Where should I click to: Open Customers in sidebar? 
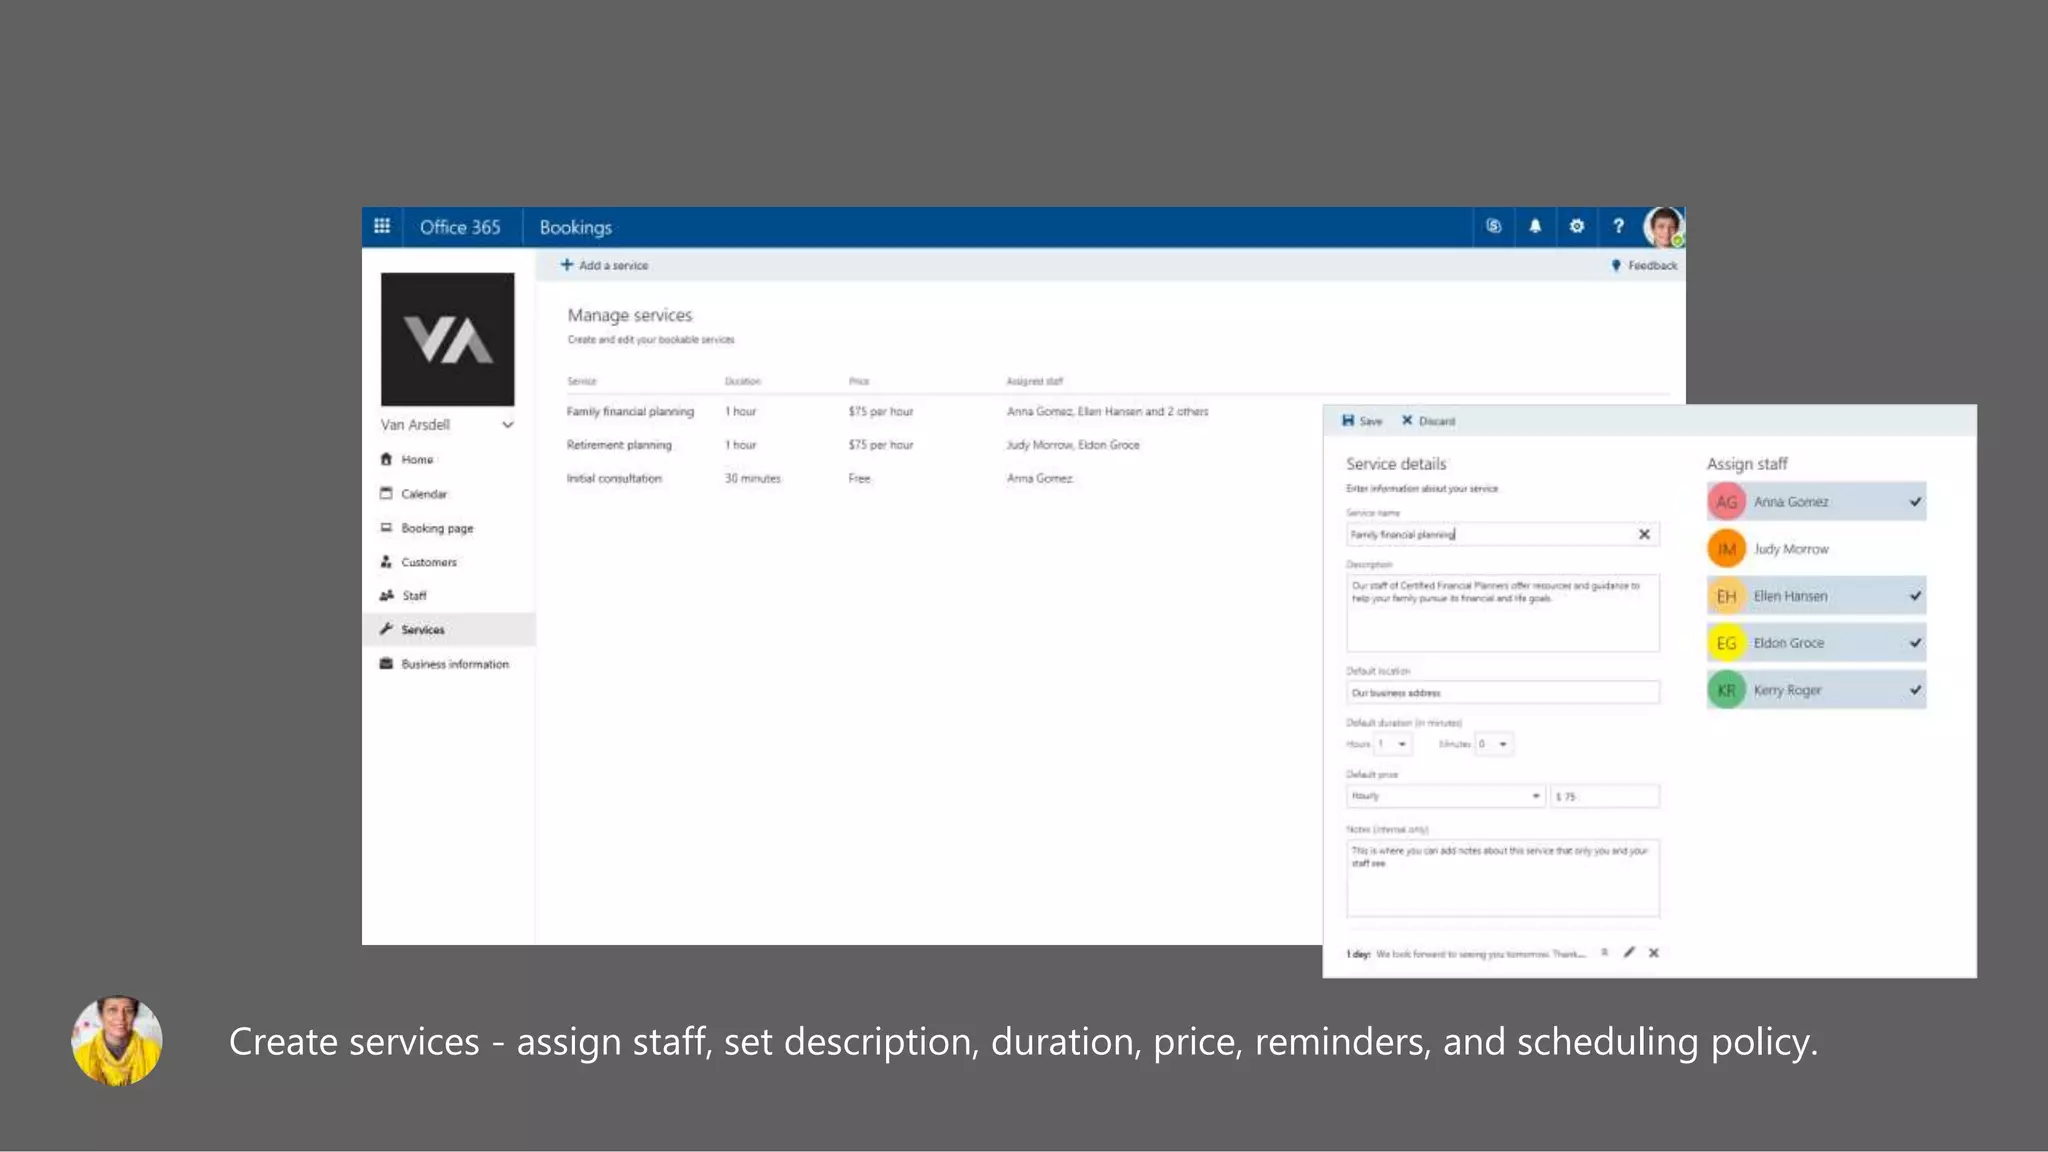tap(447, 562)
